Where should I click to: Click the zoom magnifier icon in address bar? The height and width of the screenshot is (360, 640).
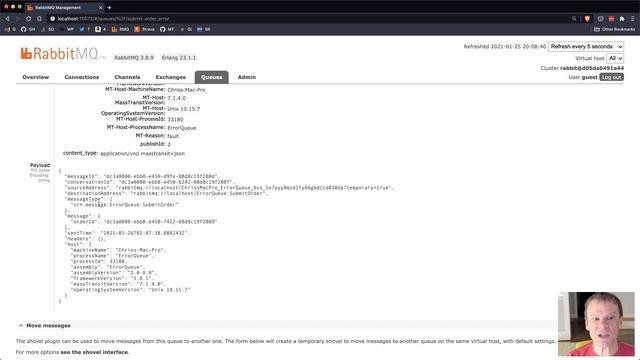pos(574,19)
